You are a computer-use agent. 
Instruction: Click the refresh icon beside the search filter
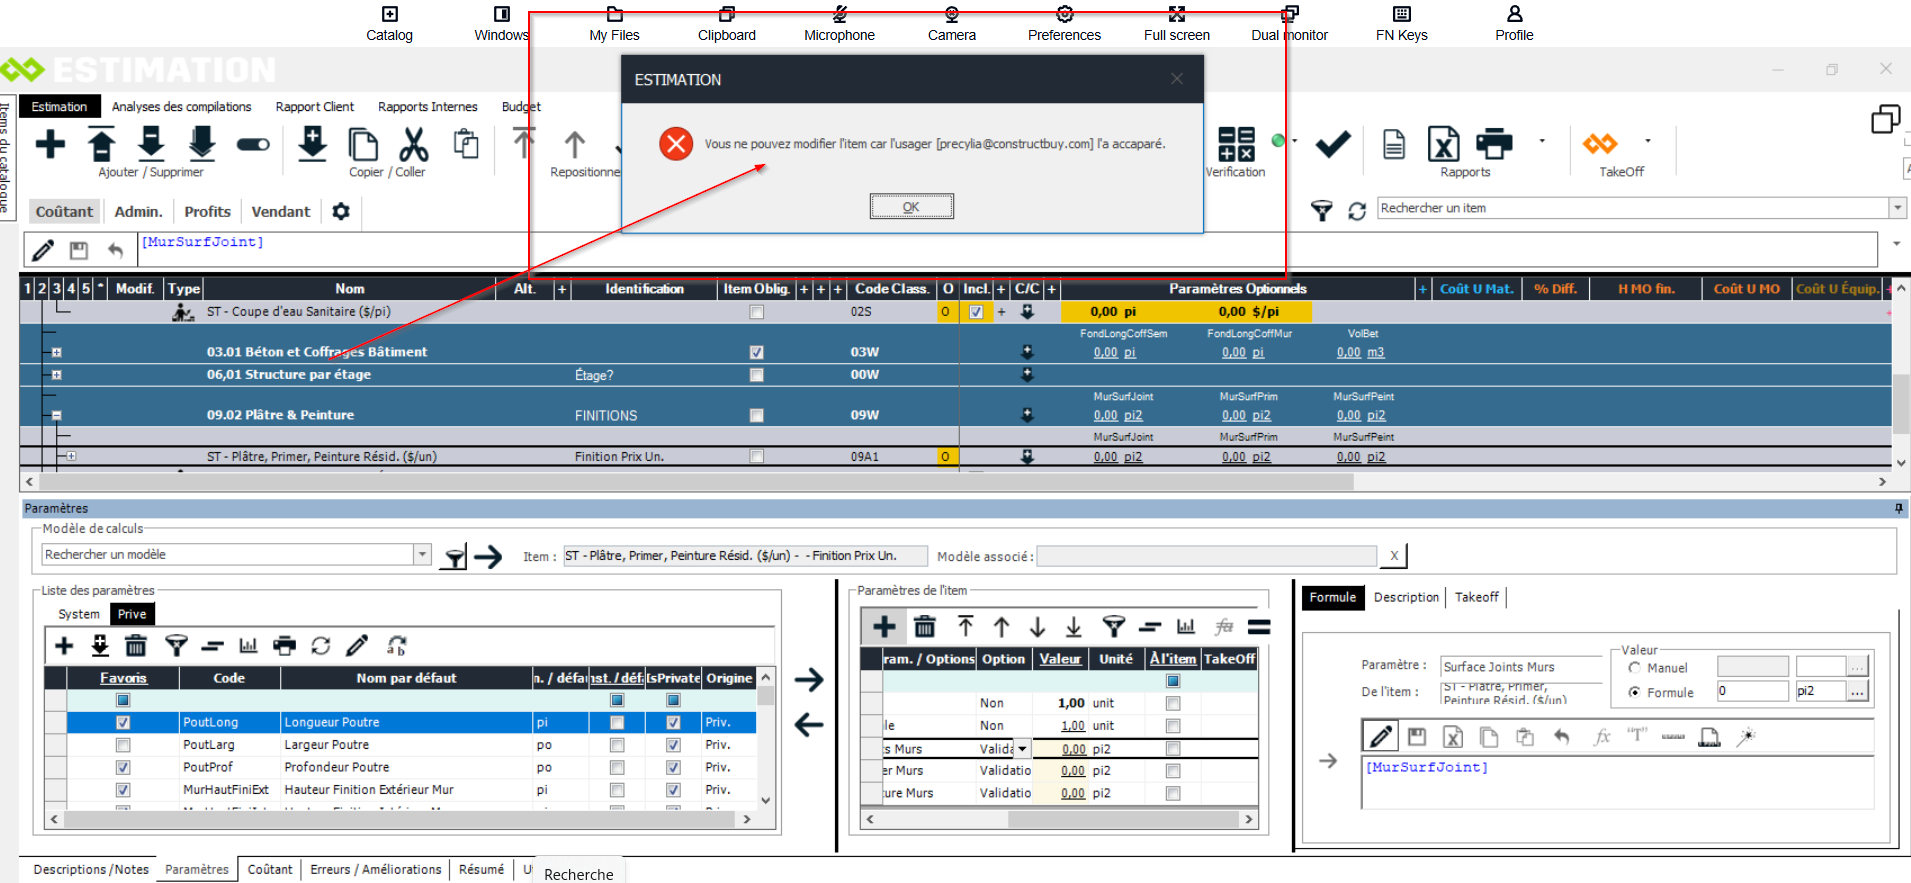(1357, 211)
